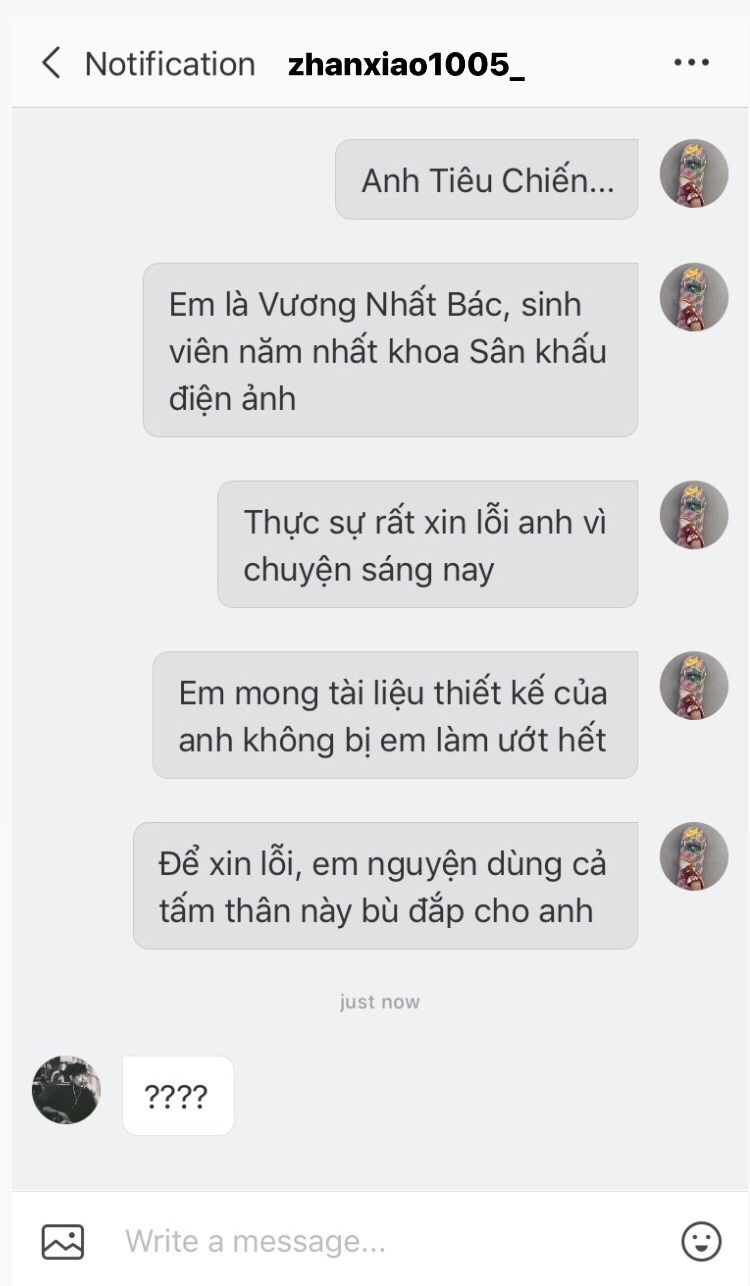750x1286 pixels.
Task: Tap the 'just now' timestamp
Action: pos(380,1002)
